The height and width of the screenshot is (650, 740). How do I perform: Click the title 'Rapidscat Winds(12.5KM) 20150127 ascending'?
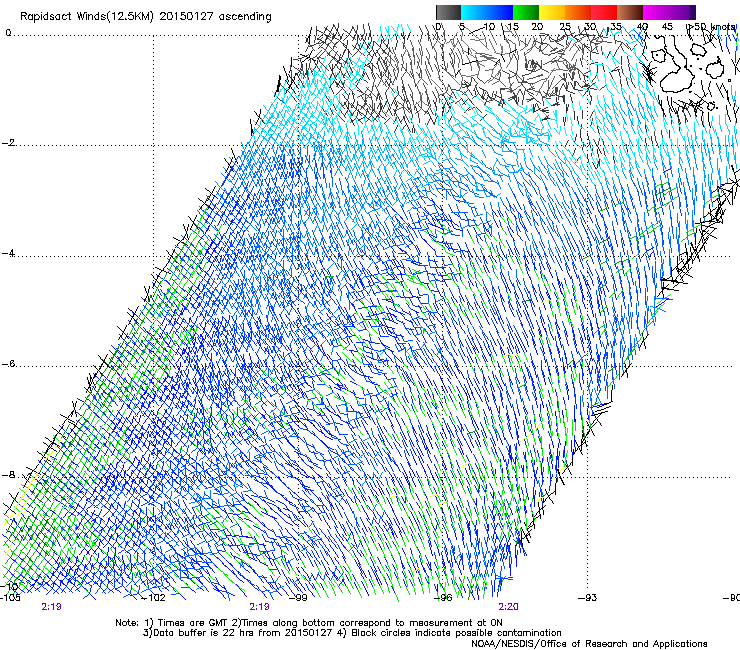(x=146, y=17)
